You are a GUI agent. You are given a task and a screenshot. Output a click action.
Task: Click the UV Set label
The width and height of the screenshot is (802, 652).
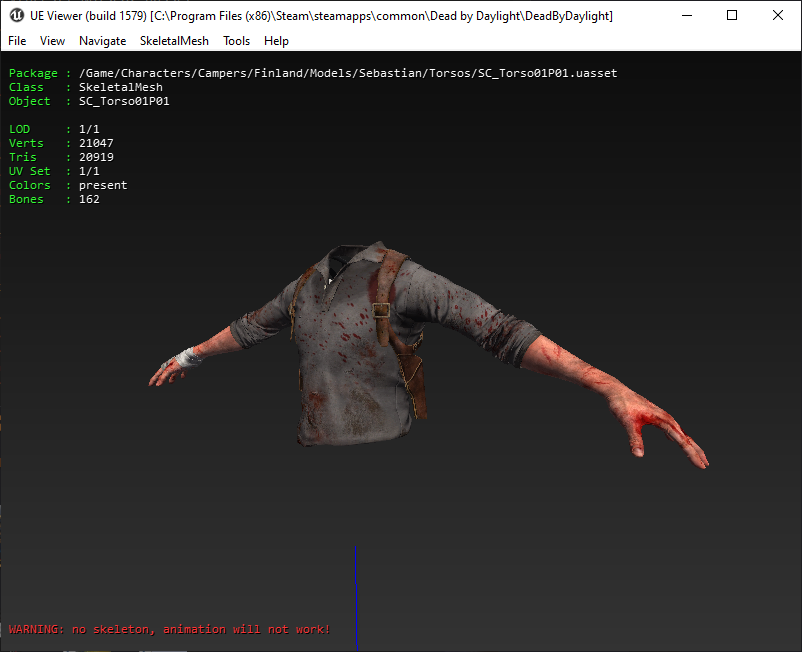tap(29, 171)
